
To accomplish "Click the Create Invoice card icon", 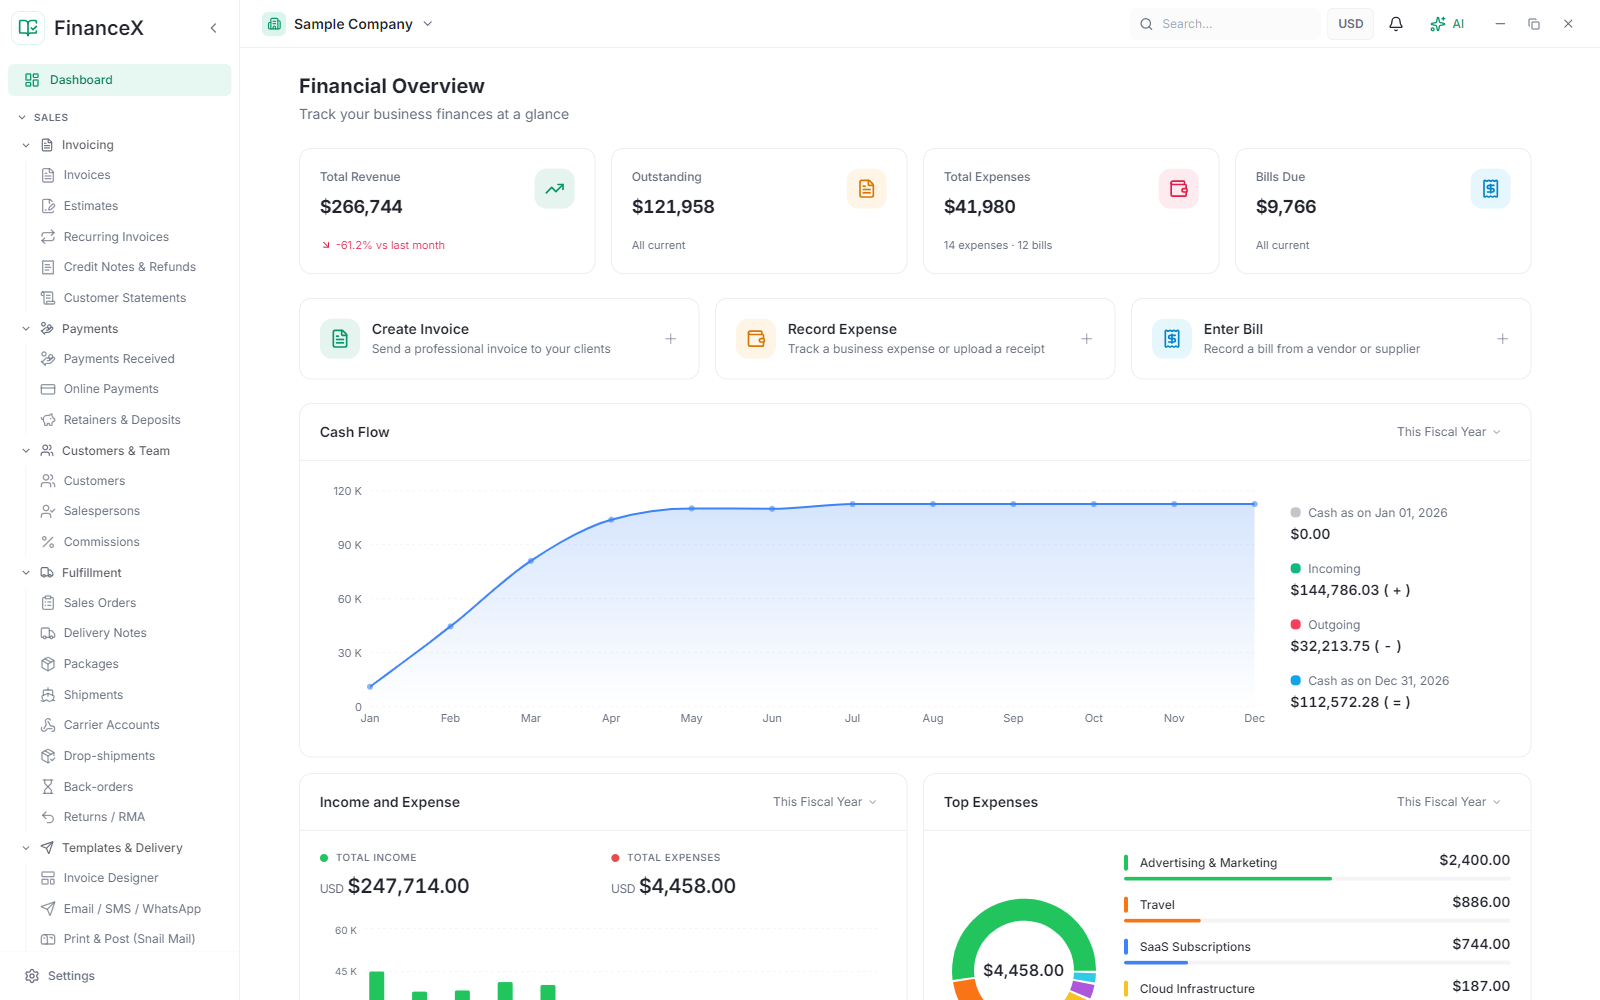I will [340, 339].
